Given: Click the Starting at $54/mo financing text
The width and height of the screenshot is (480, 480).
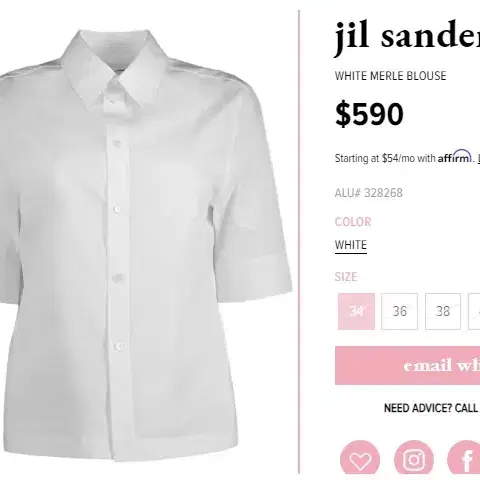Looking at the screenshot, I should [x=385, y=158].
